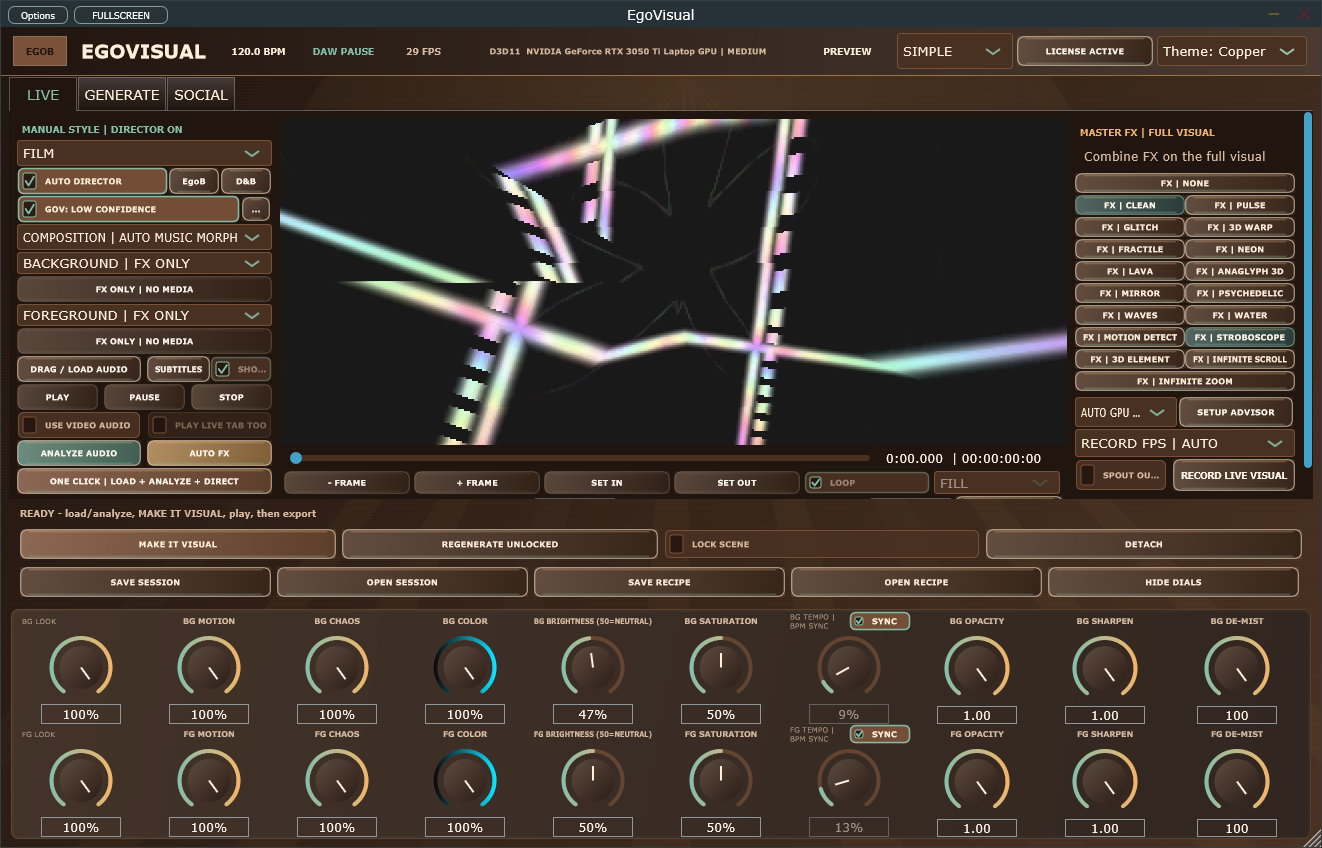1322x848 pixels.
Task: Toggle the Auto Director checkbox
Action: pos(30,181)
